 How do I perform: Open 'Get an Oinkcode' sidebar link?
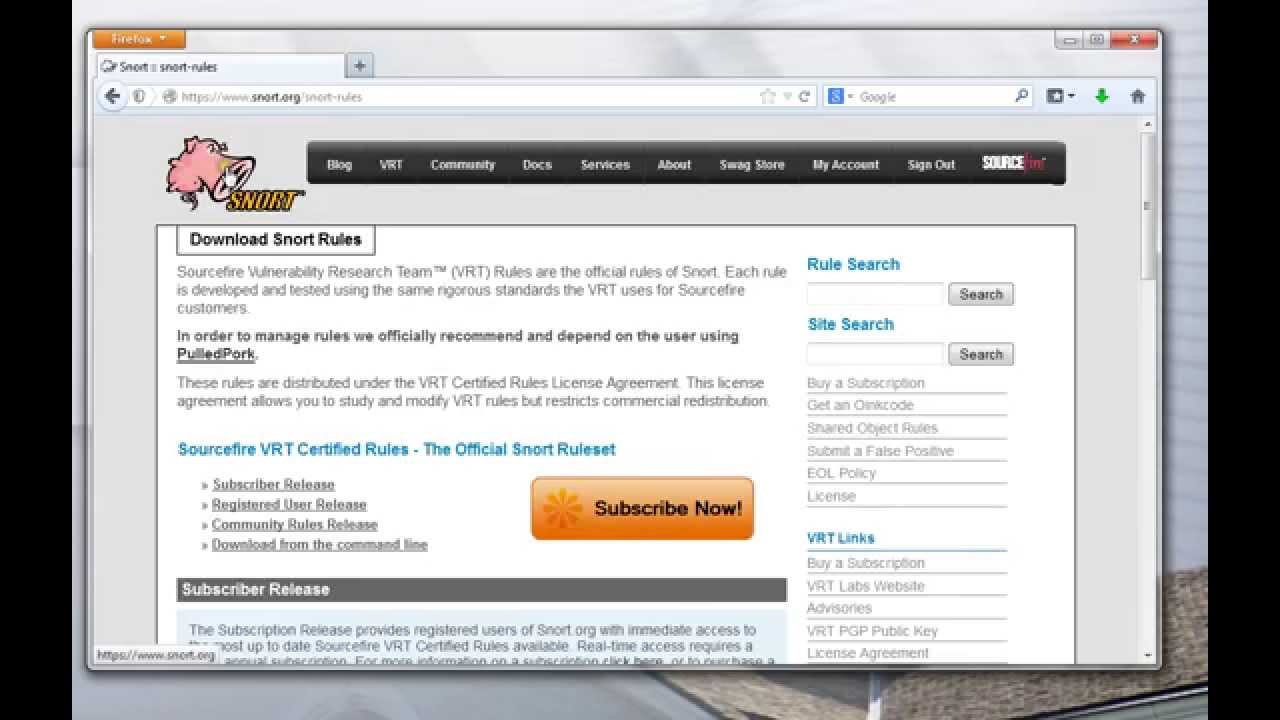pyautogui.click(x=860, y=405)
